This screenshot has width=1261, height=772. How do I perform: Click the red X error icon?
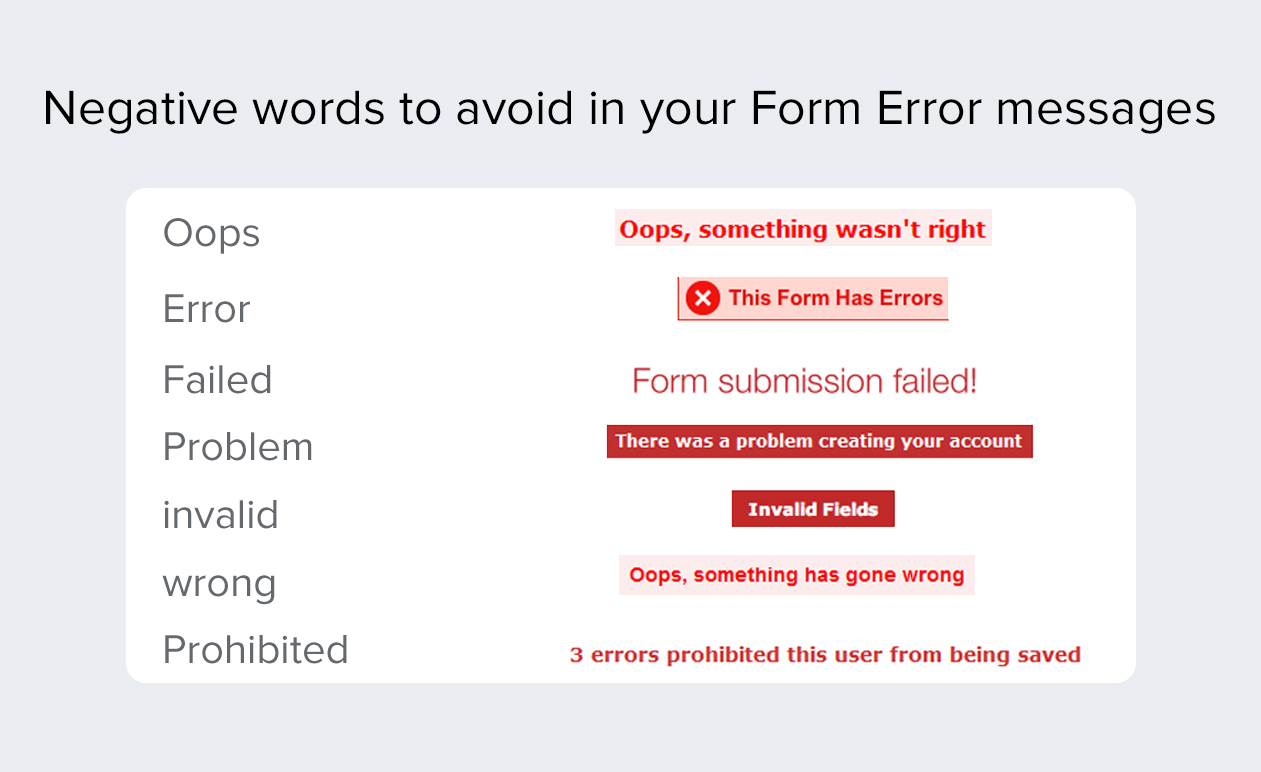703,298
